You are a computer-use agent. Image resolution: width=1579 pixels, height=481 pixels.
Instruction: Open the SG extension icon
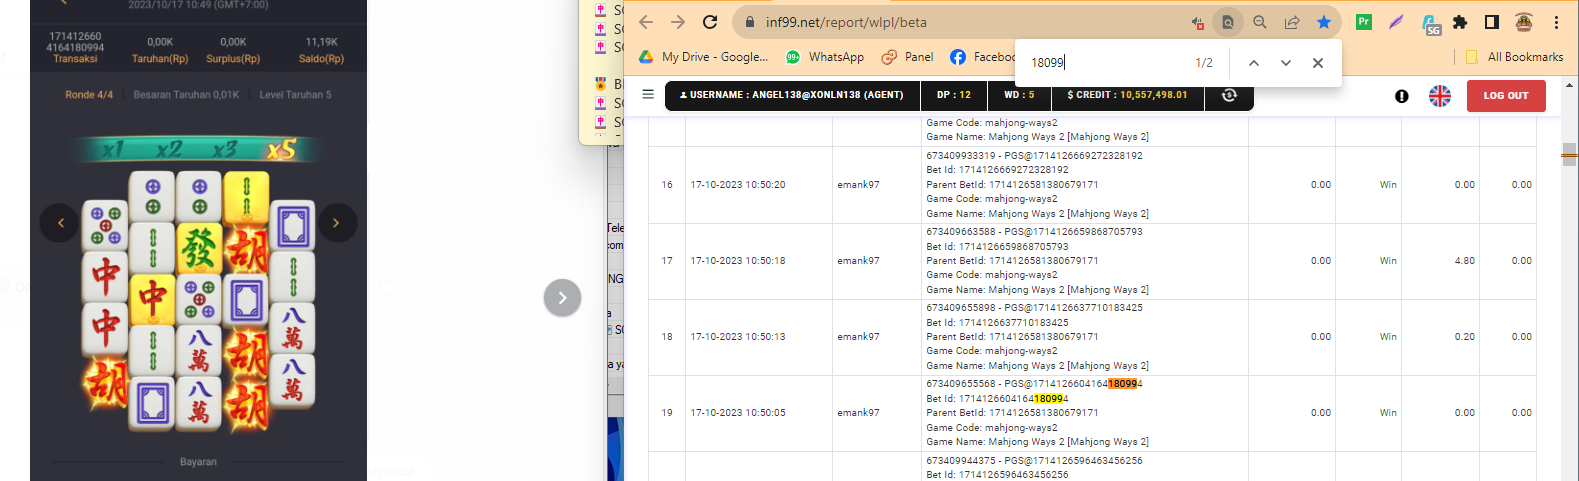click(1430, 23)
